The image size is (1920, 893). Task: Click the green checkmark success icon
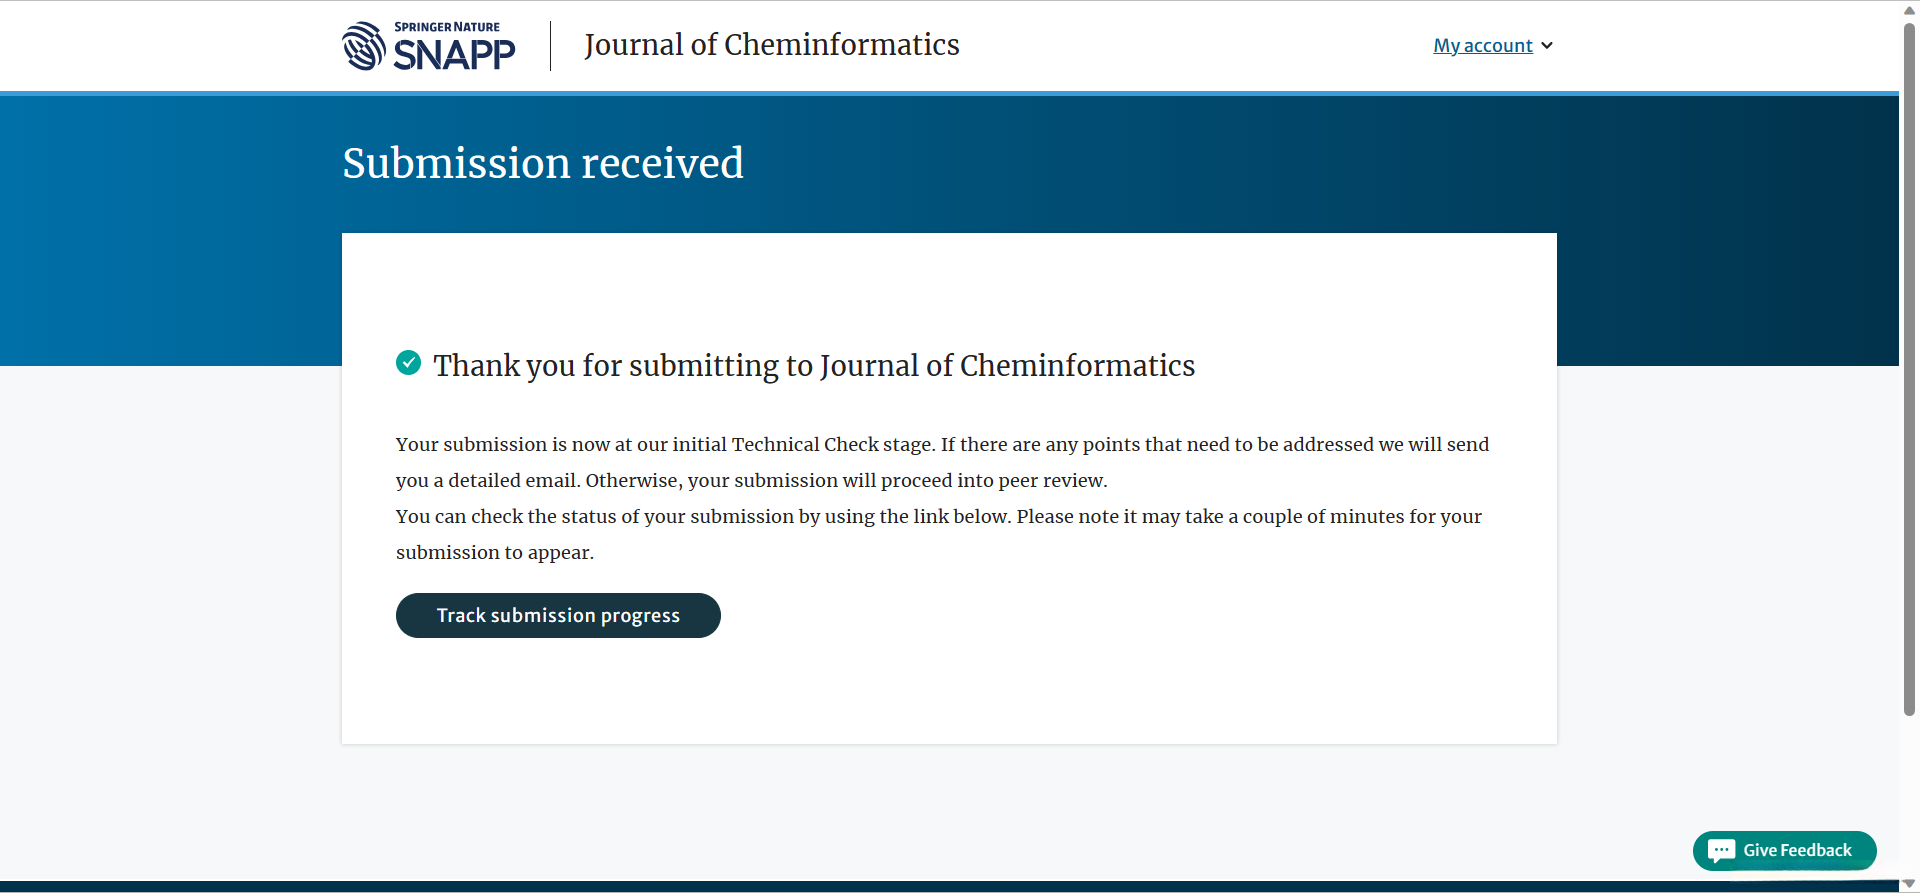408,363
